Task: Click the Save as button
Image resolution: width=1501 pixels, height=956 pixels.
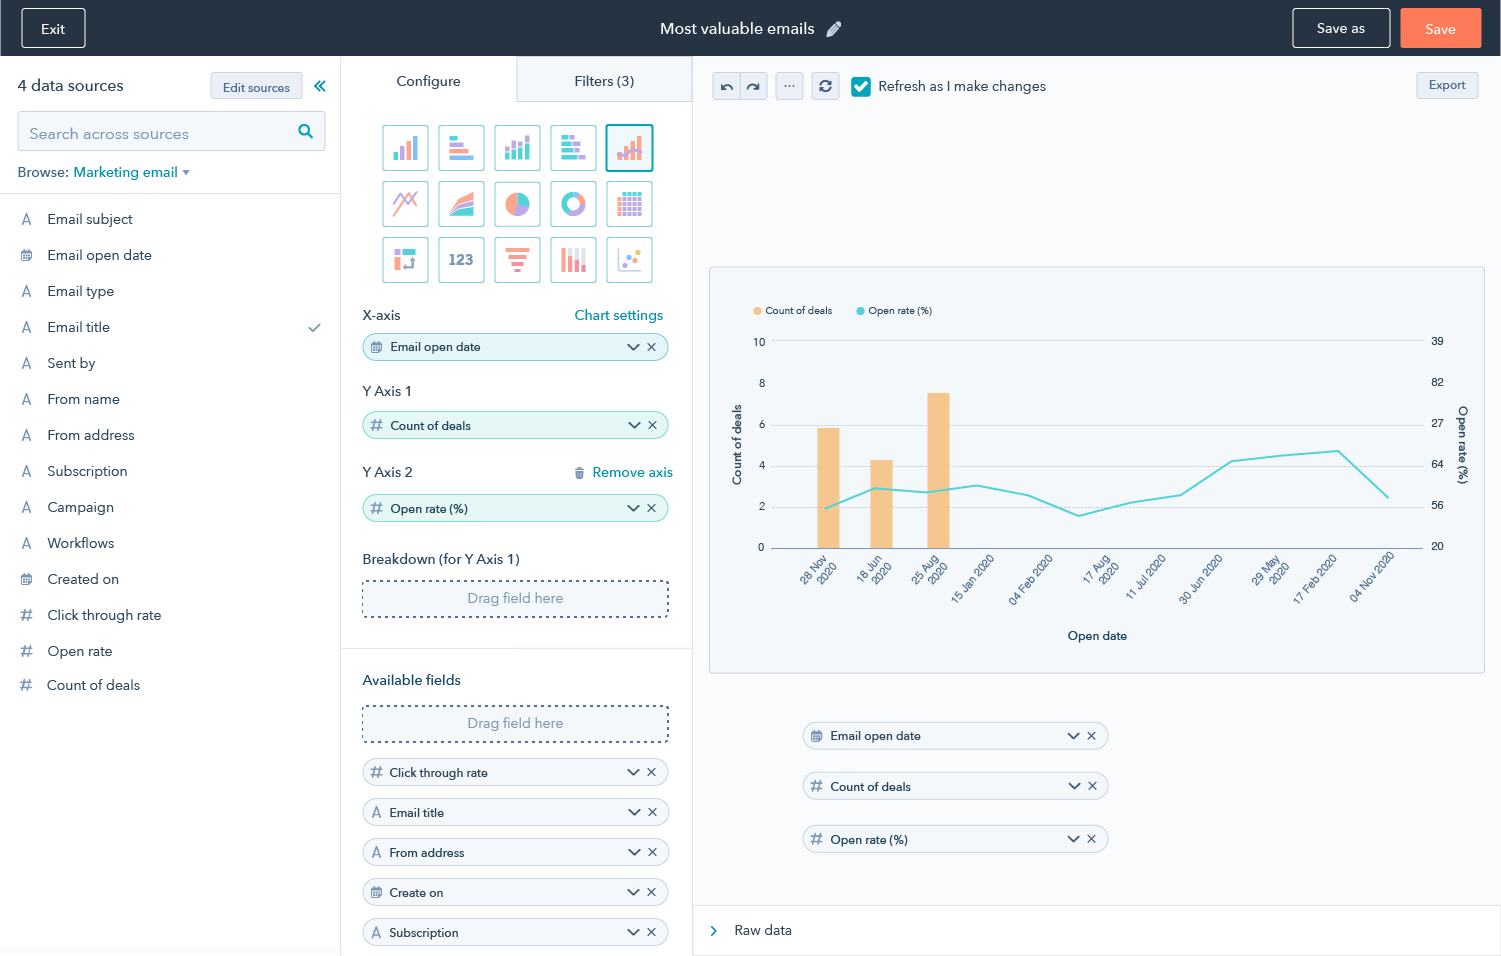Action: click(x=1341, y=28)
